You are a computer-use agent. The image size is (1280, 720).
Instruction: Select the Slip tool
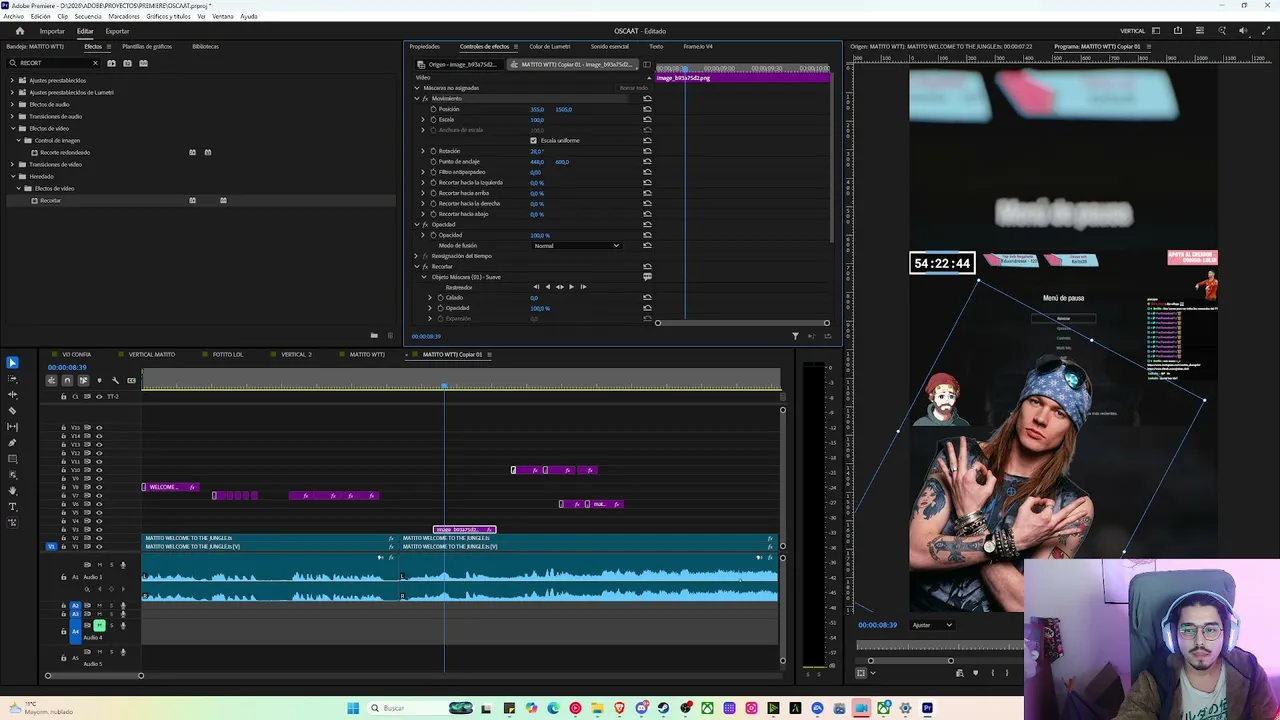tap(12, 427)
